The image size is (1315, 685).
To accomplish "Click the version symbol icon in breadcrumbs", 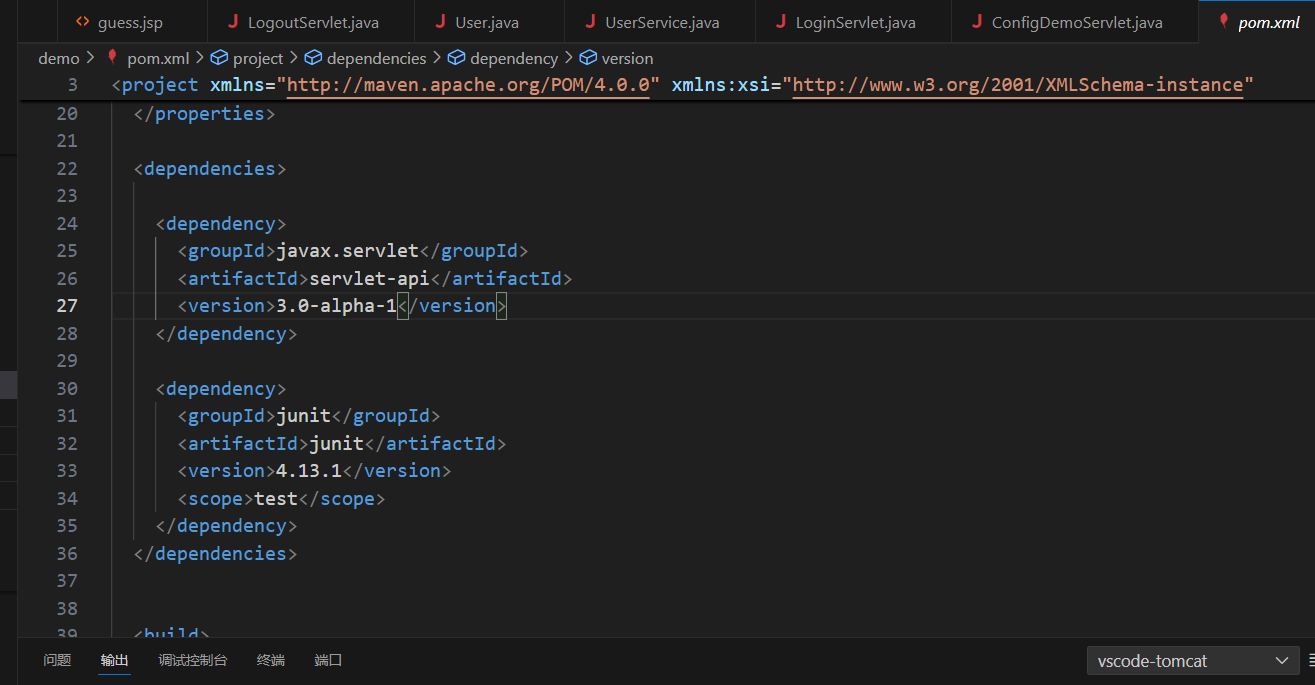I will pos(588,59).
